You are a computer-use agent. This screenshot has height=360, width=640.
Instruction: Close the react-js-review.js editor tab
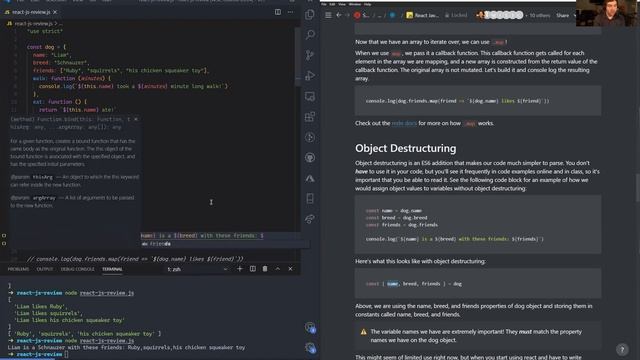pyautogui.click(x=55, y=12)
